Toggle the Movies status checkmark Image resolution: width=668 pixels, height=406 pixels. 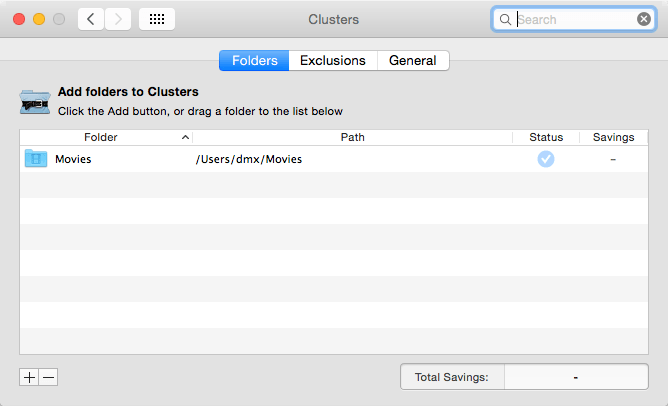(546, 159)
